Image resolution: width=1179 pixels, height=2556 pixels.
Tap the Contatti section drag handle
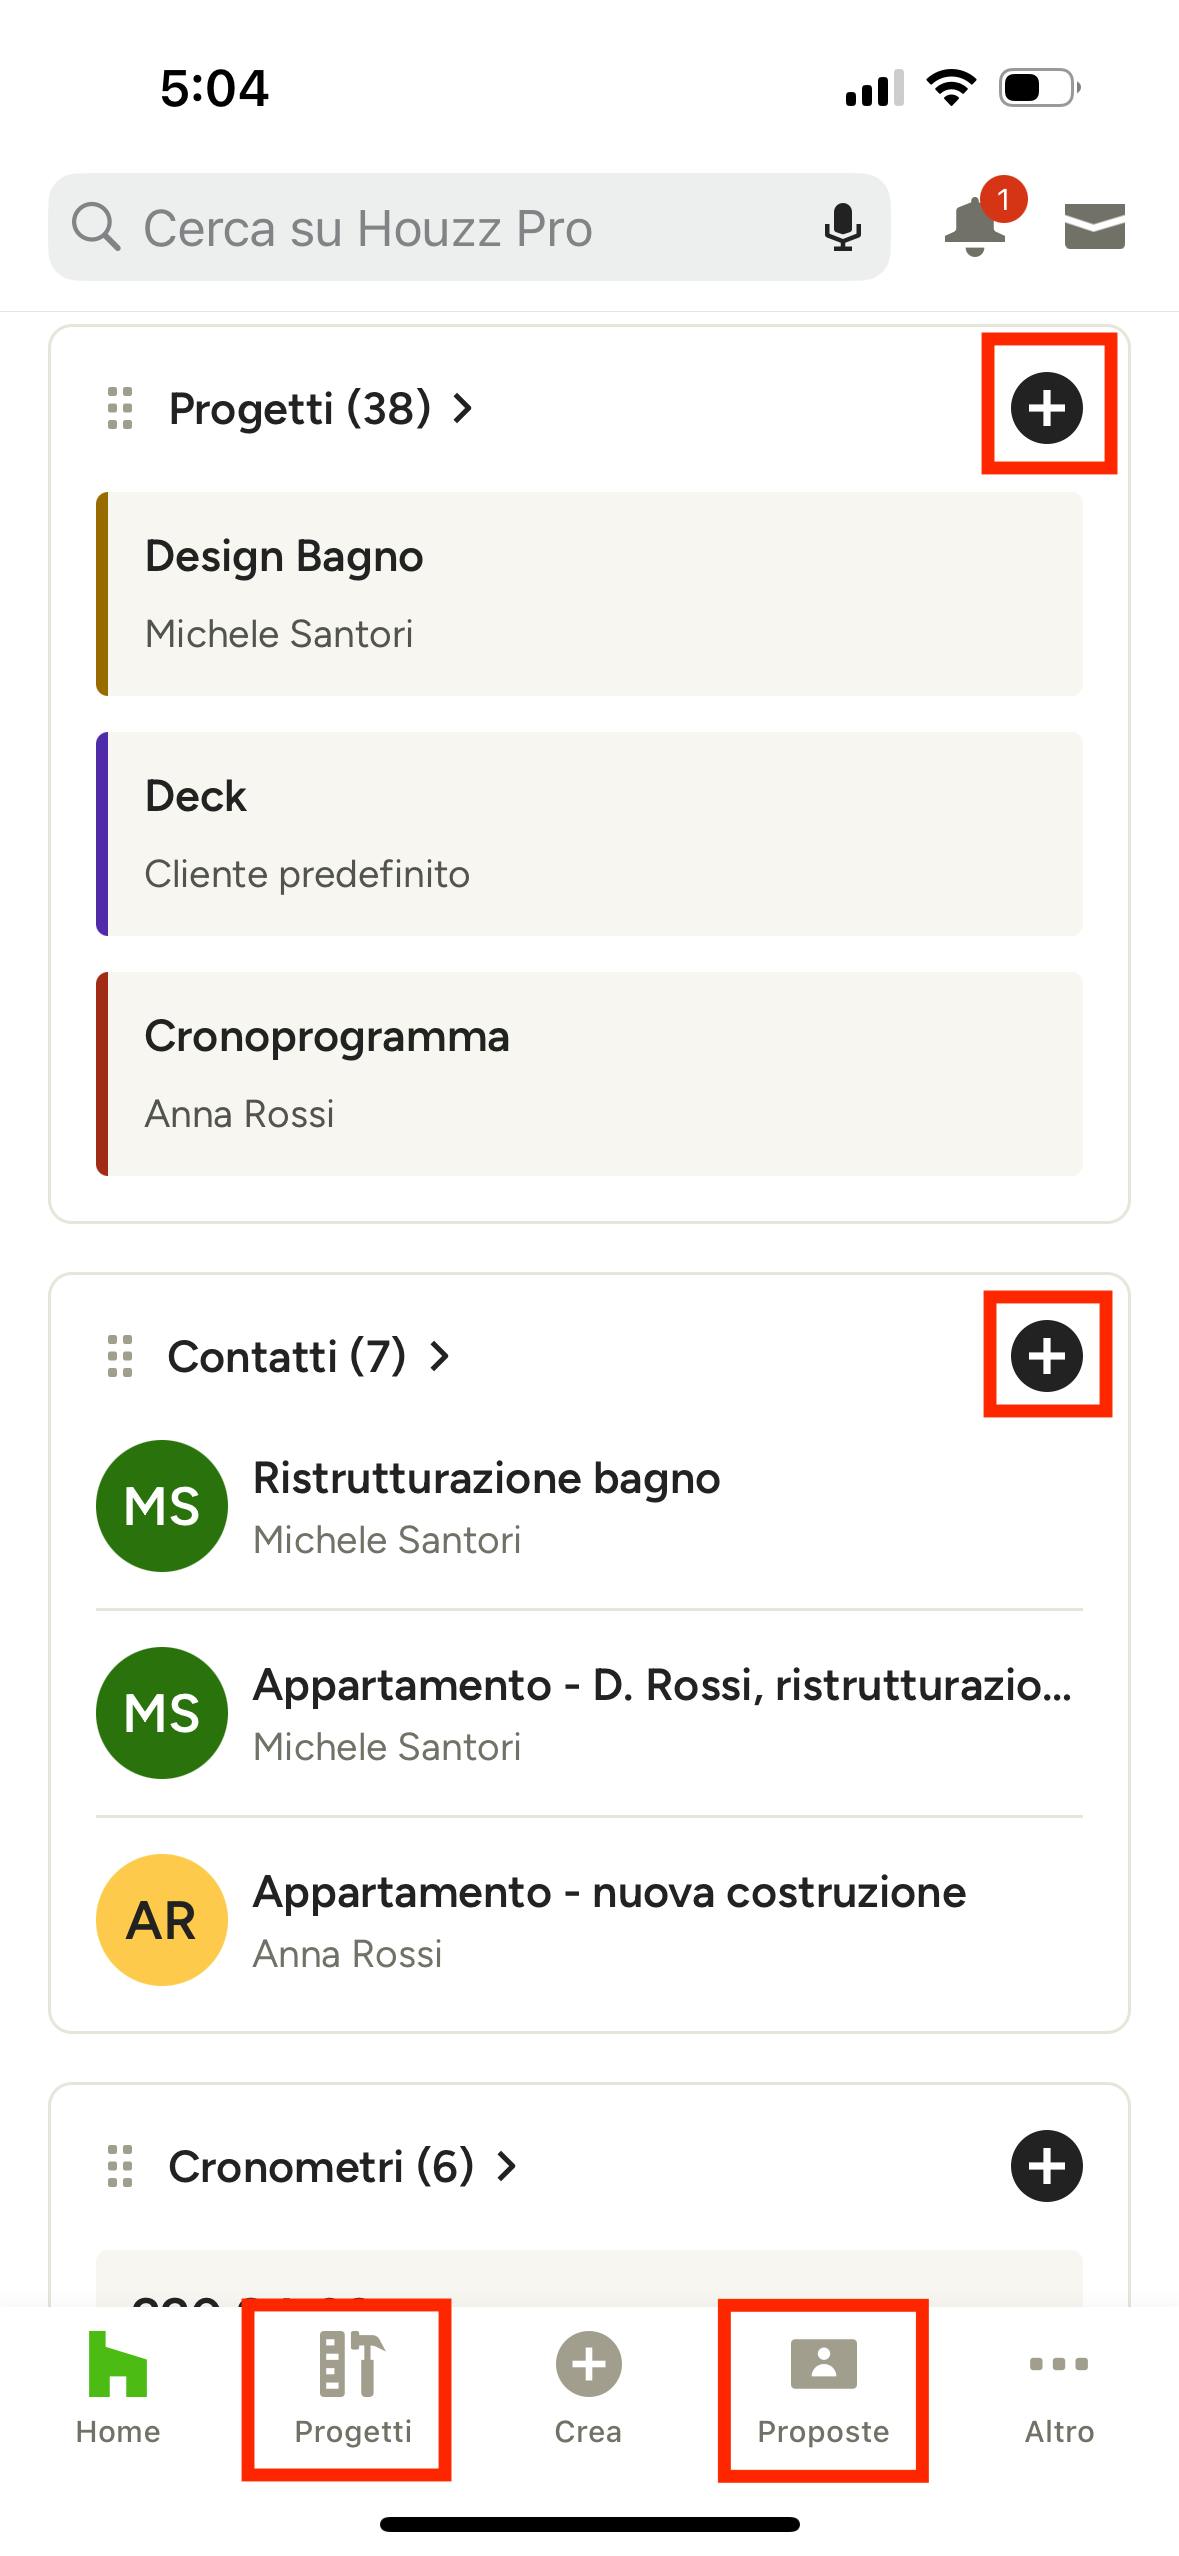pos(120,1356)
